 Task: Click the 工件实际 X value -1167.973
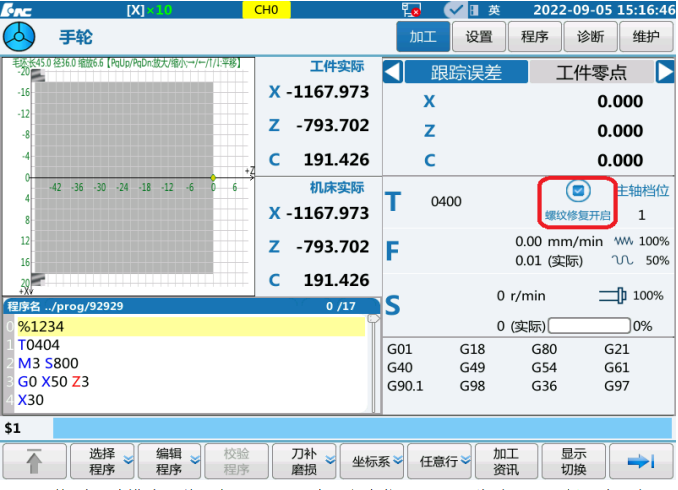pyautogui.click(x=328, y=92)
